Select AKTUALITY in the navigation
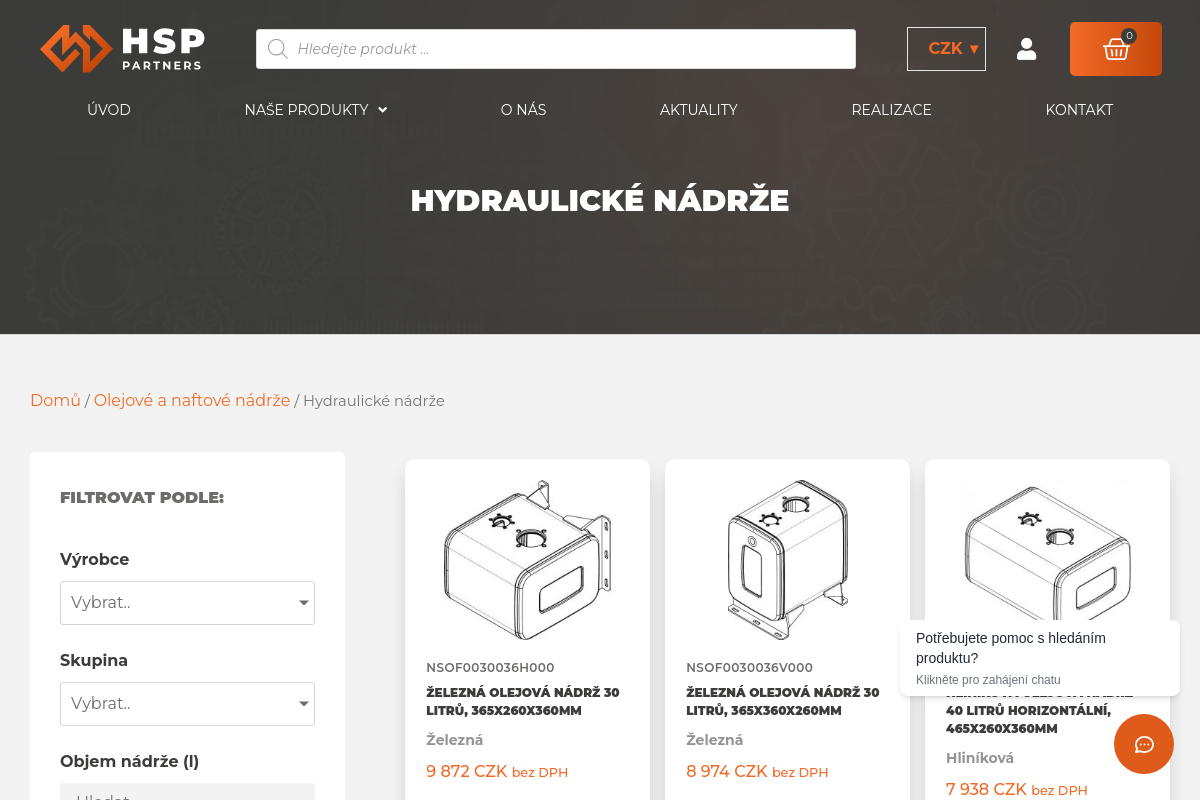Screen dimensions: 1200x800 tap(698, 110)
